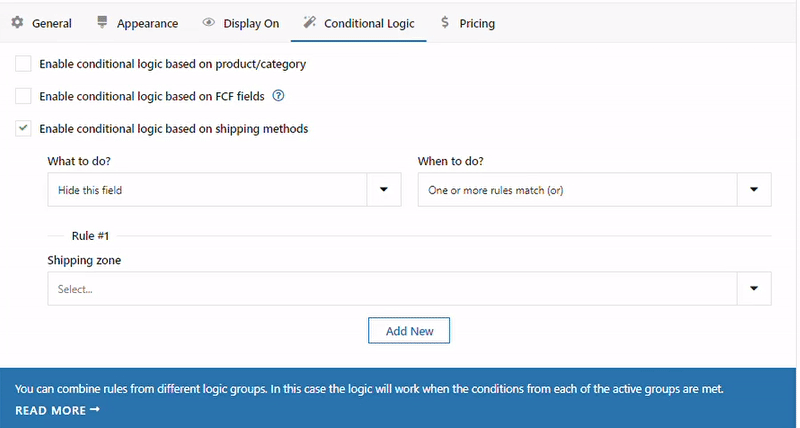
Task: Switch to the General tab
Action: coord(51,23)
